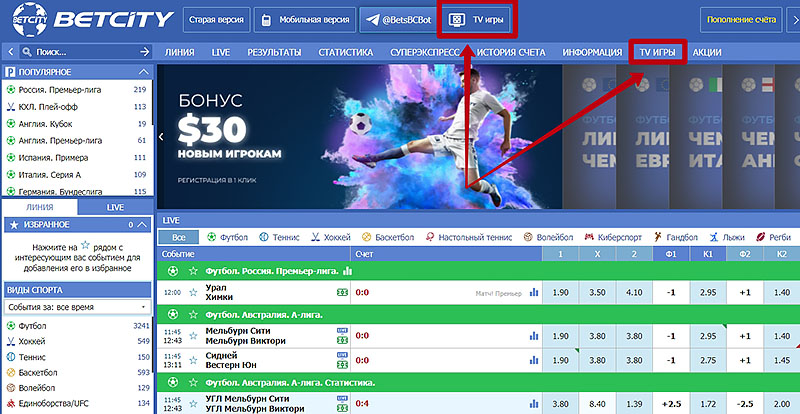
Task: Collapse the ИЗБРАННОЕ panel
Action: coord(143,225)
